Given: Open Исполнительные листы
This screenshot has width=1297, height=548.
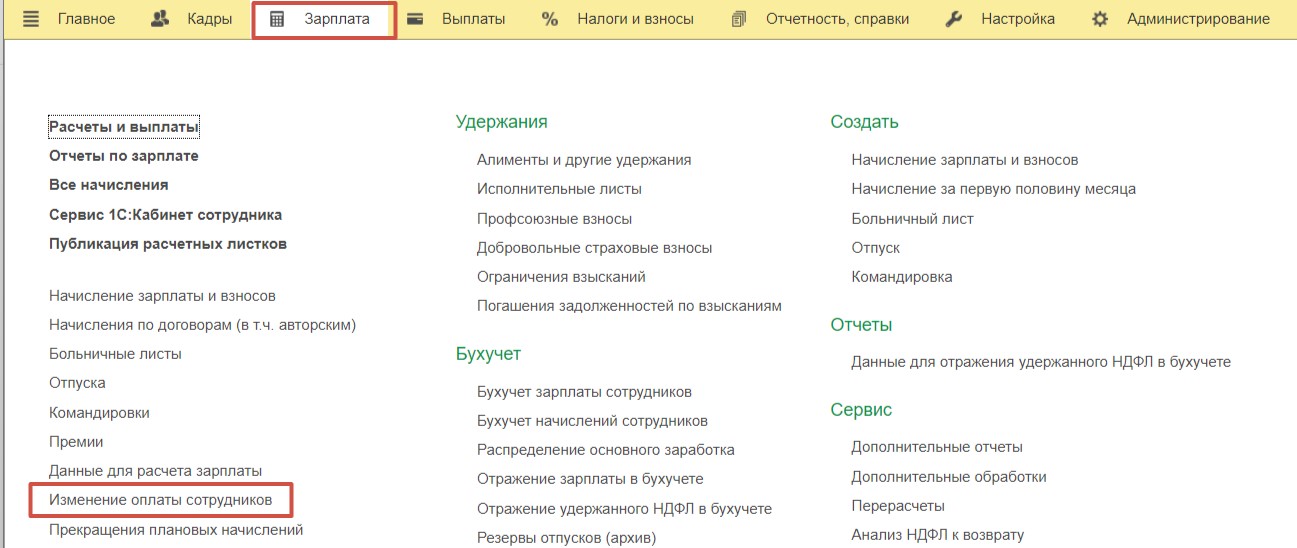Looking at the screenshot, I should tap(559, 188).
